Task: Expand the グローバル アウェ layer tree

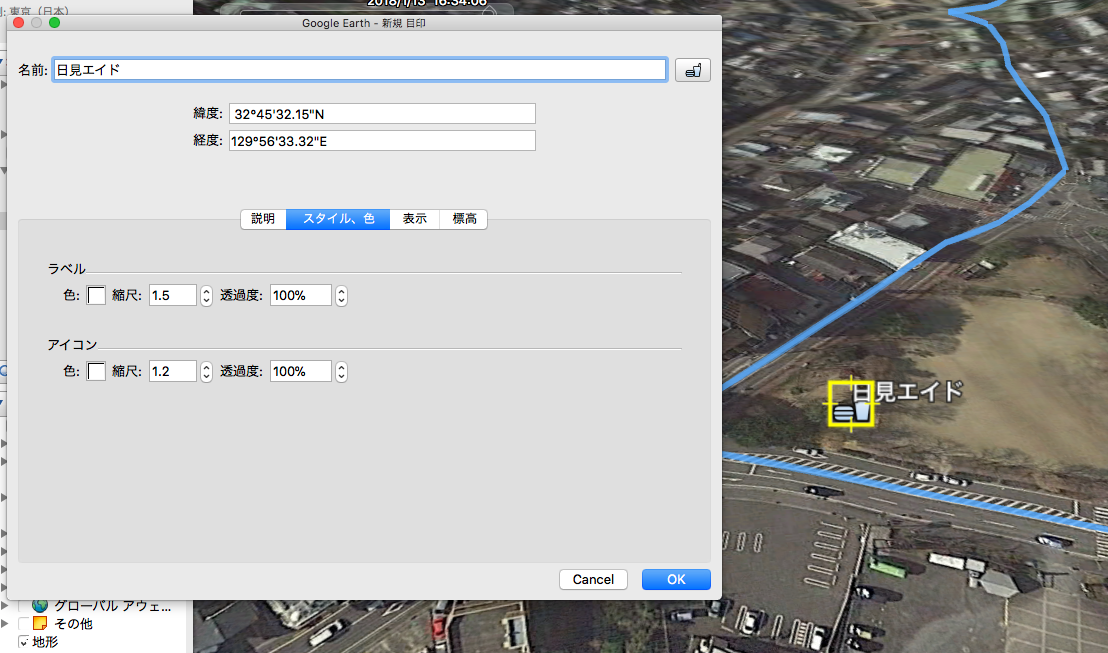Action: pyautogui.click(x=4, y=606)
